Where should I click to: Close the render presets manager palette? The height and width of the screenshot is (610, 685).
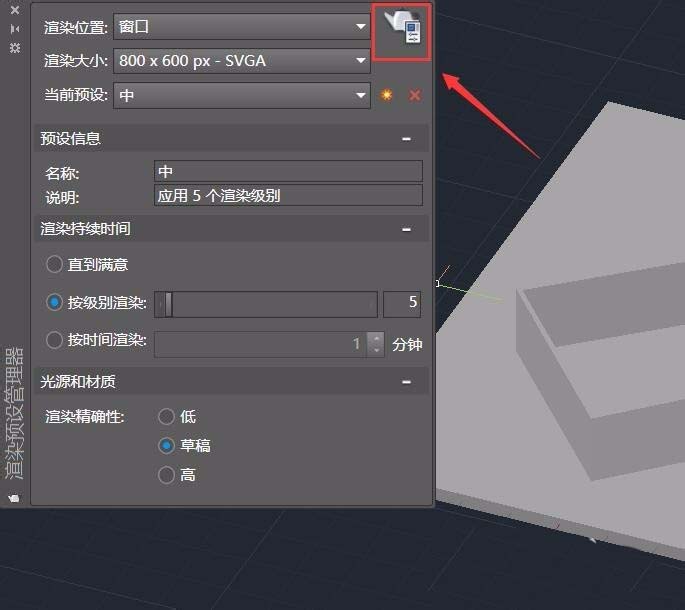pyautogui.click(x=15, y=10)
